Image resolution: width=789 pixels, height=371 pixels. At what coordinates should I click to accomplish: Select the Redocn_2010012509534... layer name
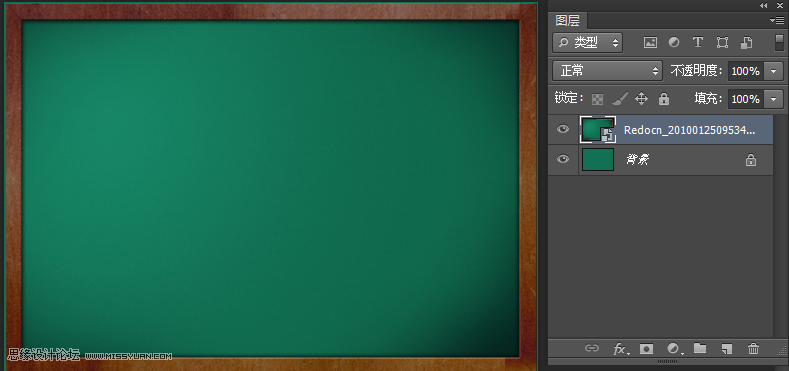(689, 130)
